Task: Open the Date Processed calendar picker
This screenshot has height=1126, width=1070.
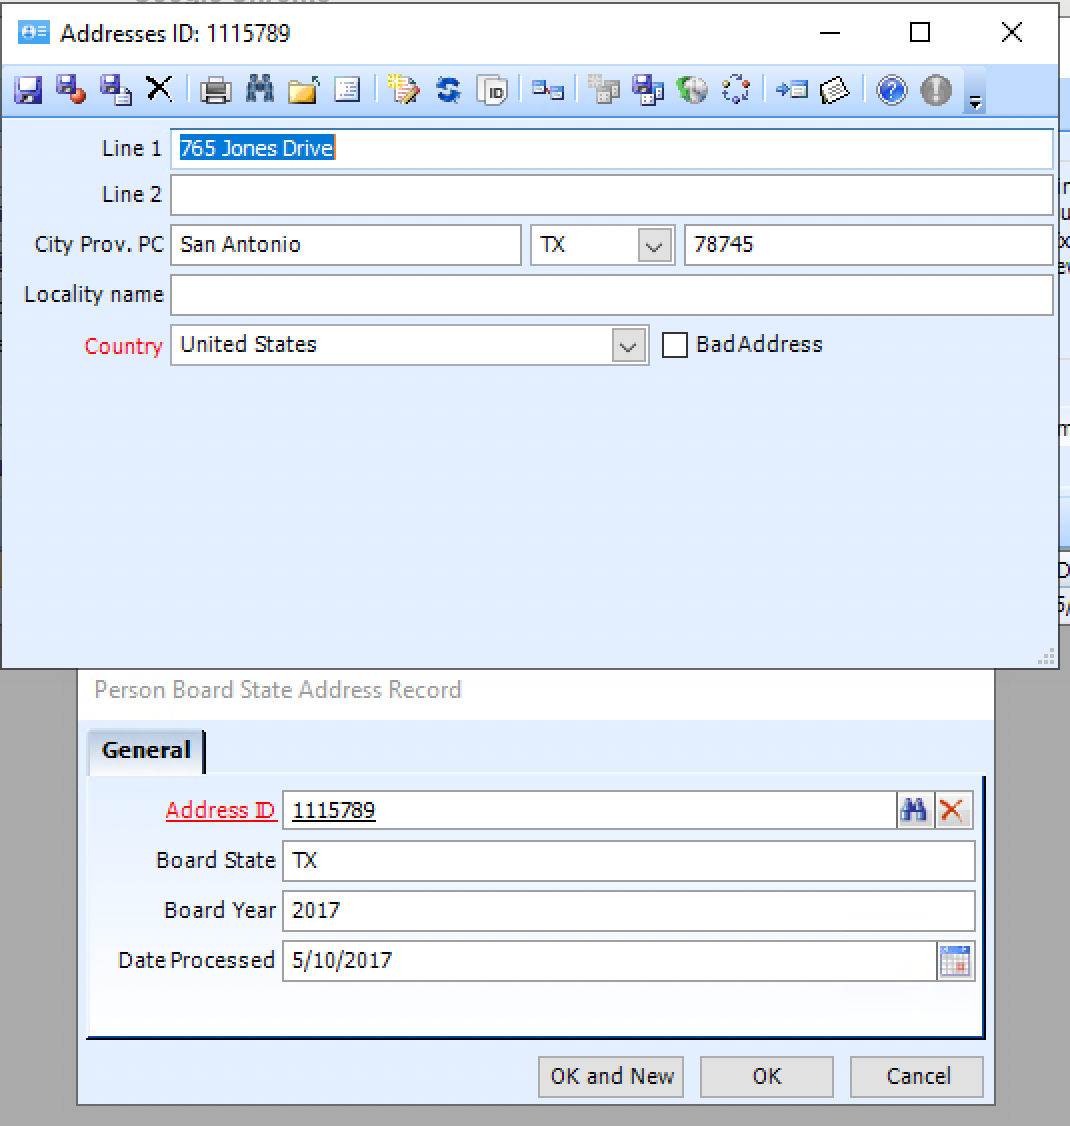Action: (x=956, y=960)
